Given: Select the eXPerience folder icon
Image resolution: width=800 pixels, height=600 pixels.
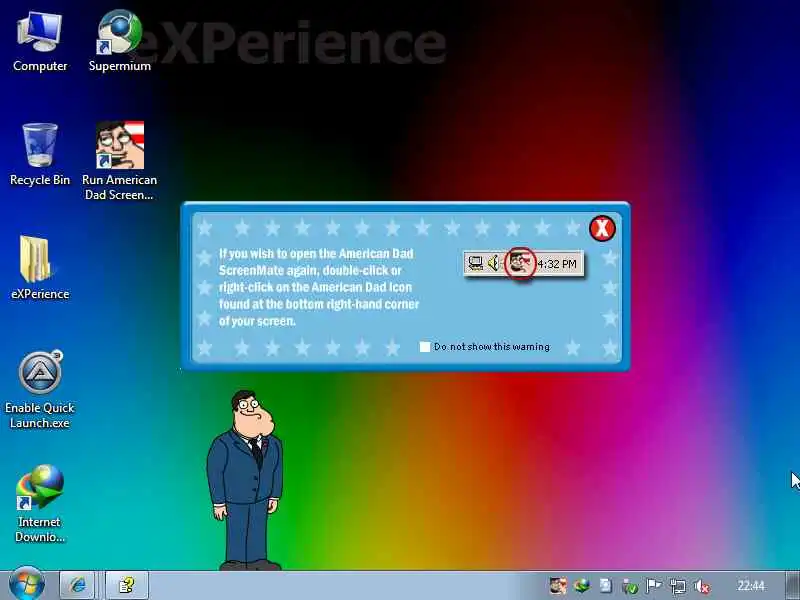Looking at the screenshot, I should (x=40, y=268).
